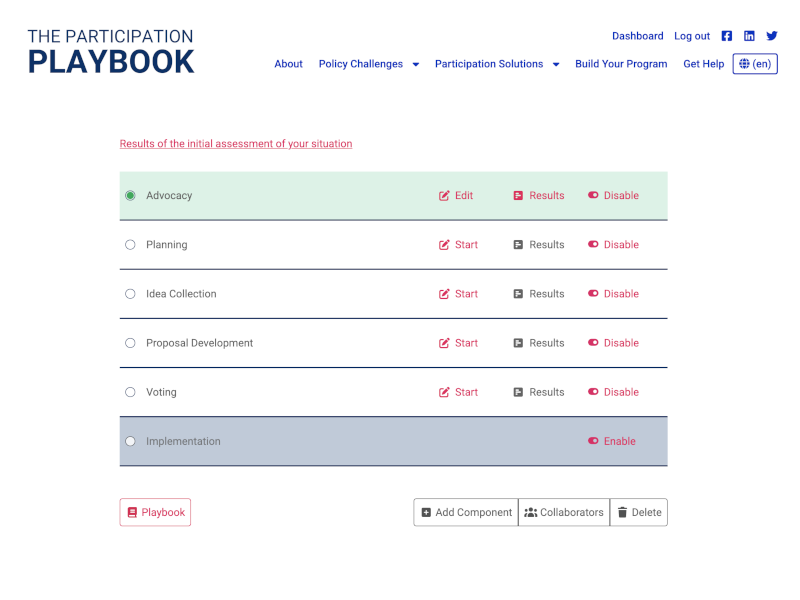Select the globe language icon
The width and height of the screenshot is (800, 600).
tap(746, 63)
